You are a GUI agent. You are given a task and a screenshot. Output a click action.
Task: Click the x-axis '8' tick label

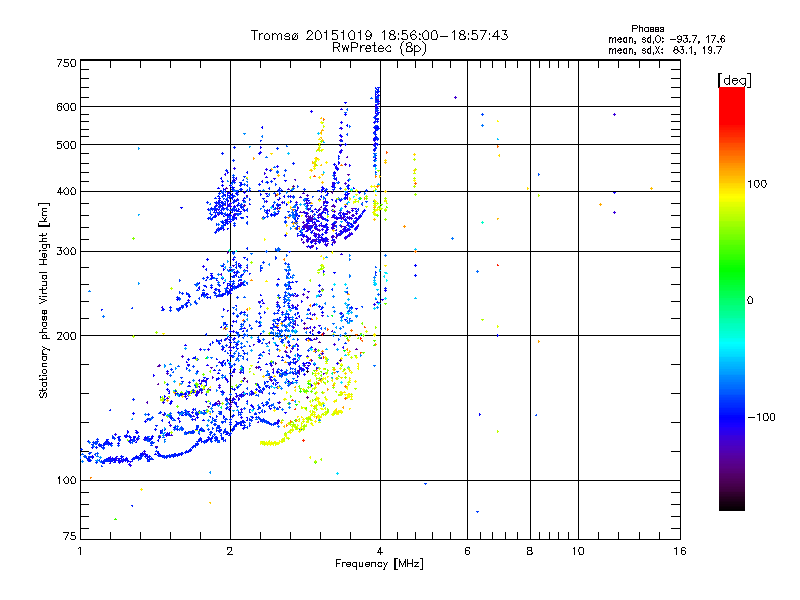pyautogui.click(x=530, y=551)
